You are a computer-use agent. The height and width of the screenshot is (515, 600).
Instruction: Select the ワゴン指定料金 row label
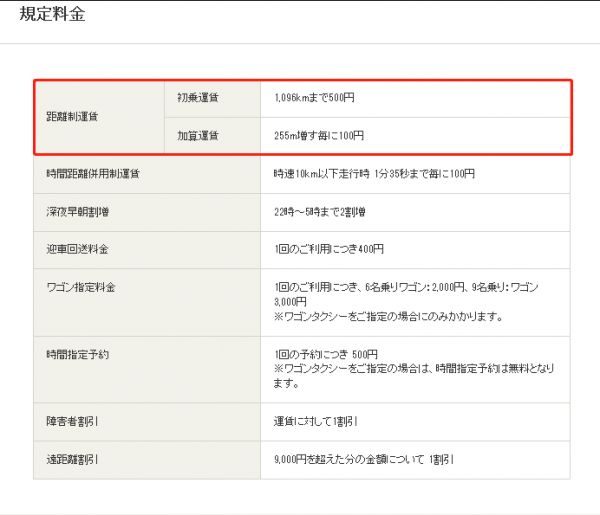[82, 288]
